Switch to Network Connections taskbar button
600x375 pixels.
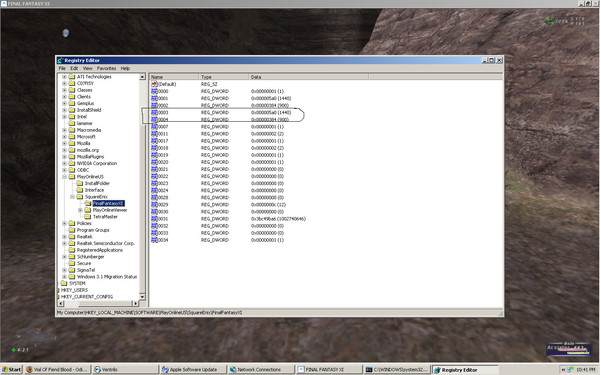pos(261,370)
